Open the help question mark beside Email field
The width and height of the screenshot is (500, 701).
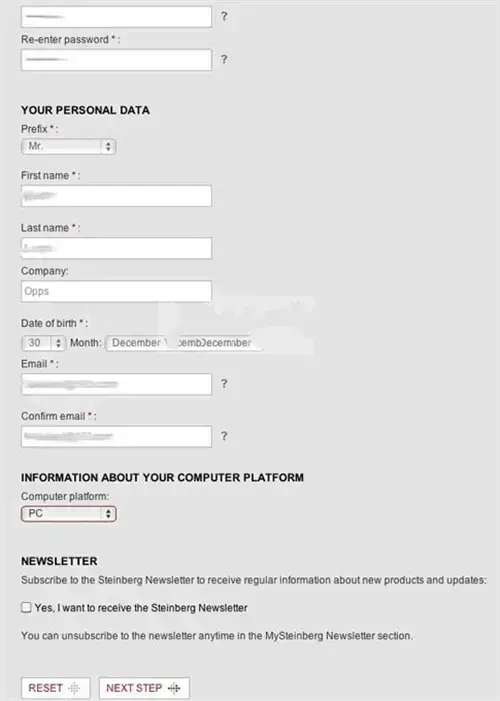pos(224,384)
